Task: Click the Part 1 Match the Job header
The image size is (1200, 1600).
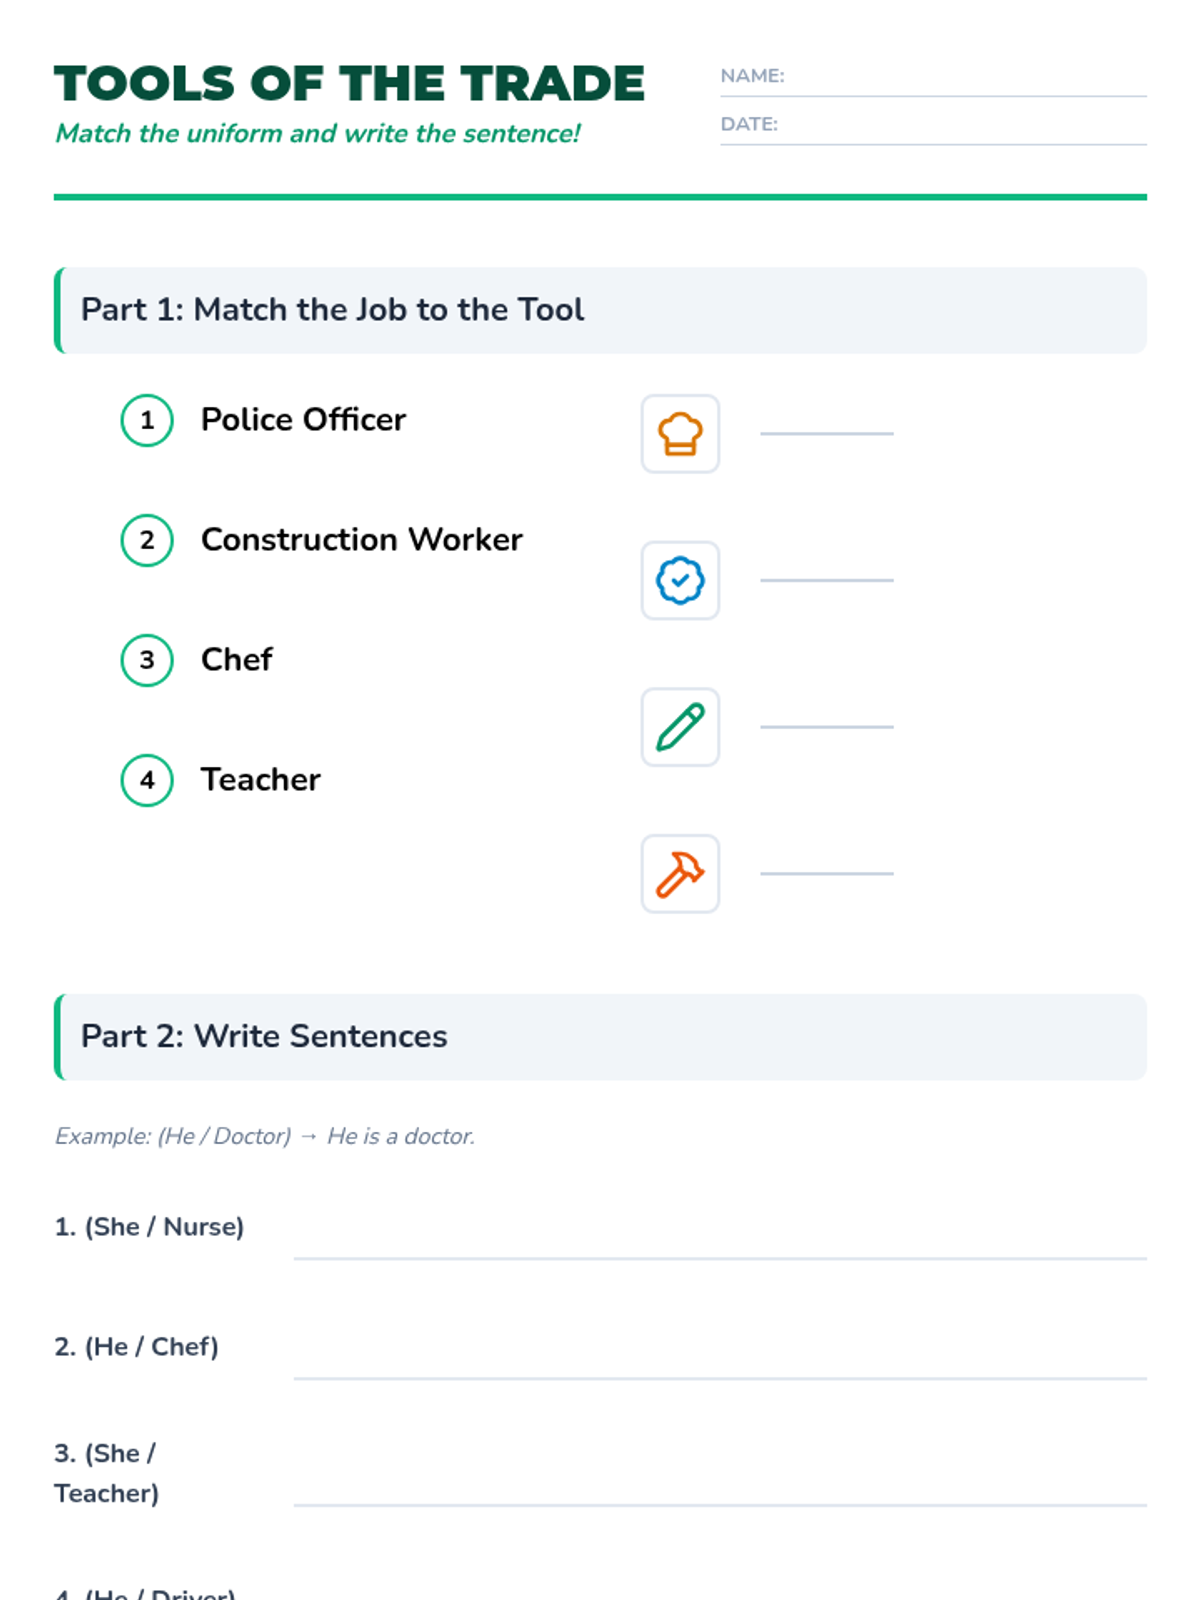Action: coord(600,310)
